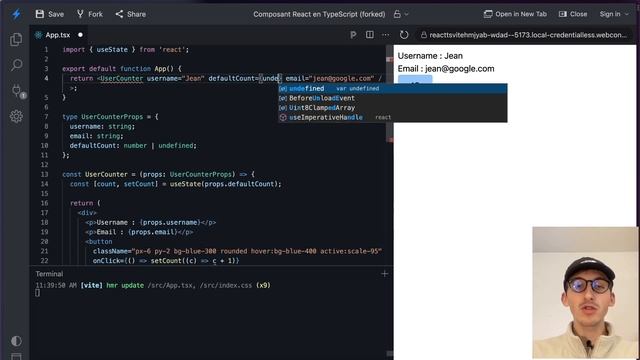This screenshot has width=640, height=360.
Task: Click 'Username : Jean' text in preview
Action: [430, 56]
